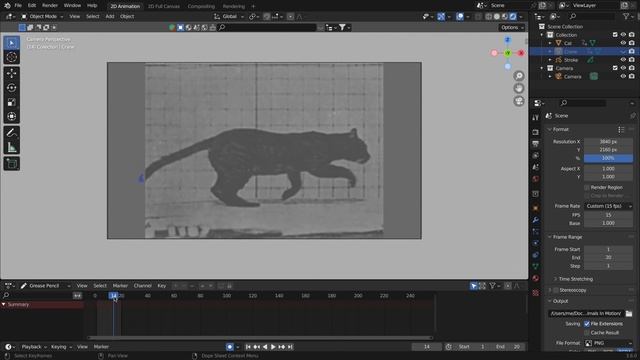Open the Modifiers wrench properties tab

[536, 220]
